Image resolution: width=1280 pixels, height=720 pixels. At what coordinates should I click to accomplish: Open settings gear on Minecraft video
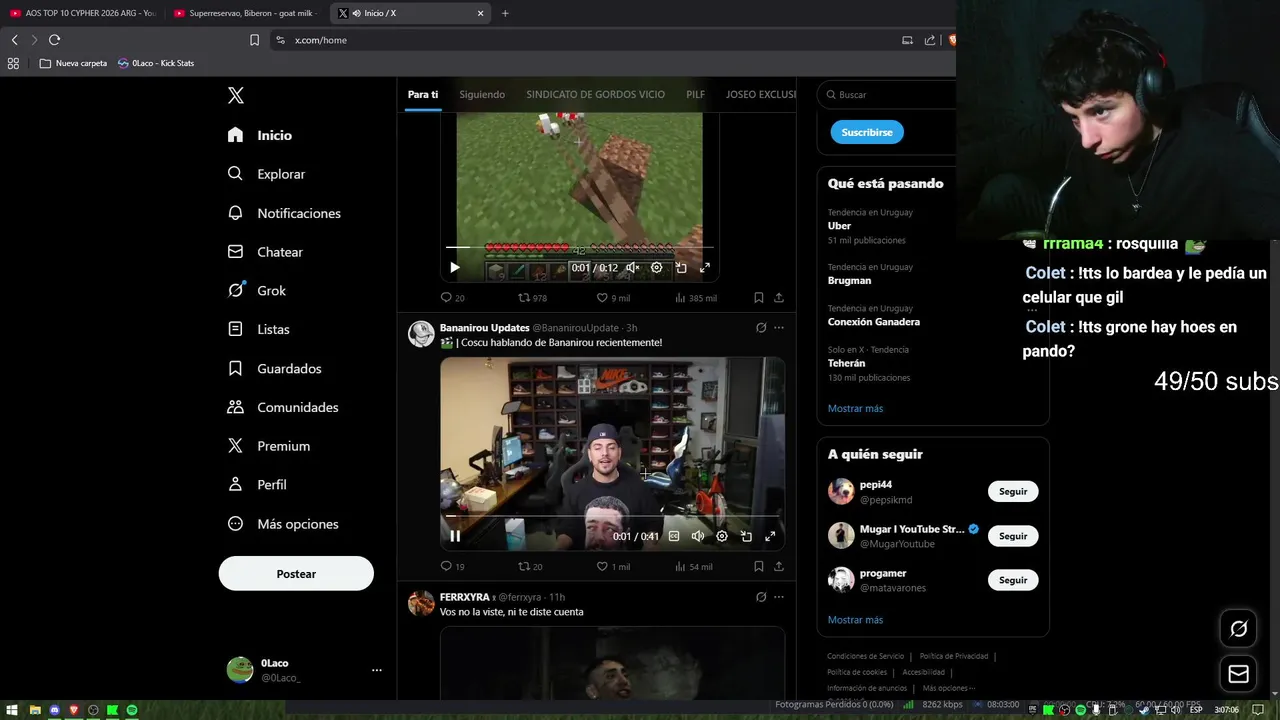(x=656, y=267)
